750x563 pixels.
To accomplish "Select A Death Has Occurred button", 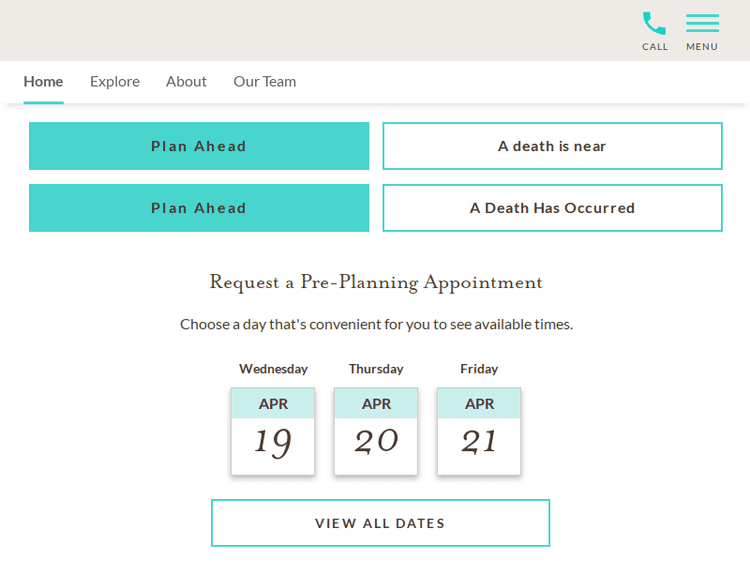I will tap(552, 208).
